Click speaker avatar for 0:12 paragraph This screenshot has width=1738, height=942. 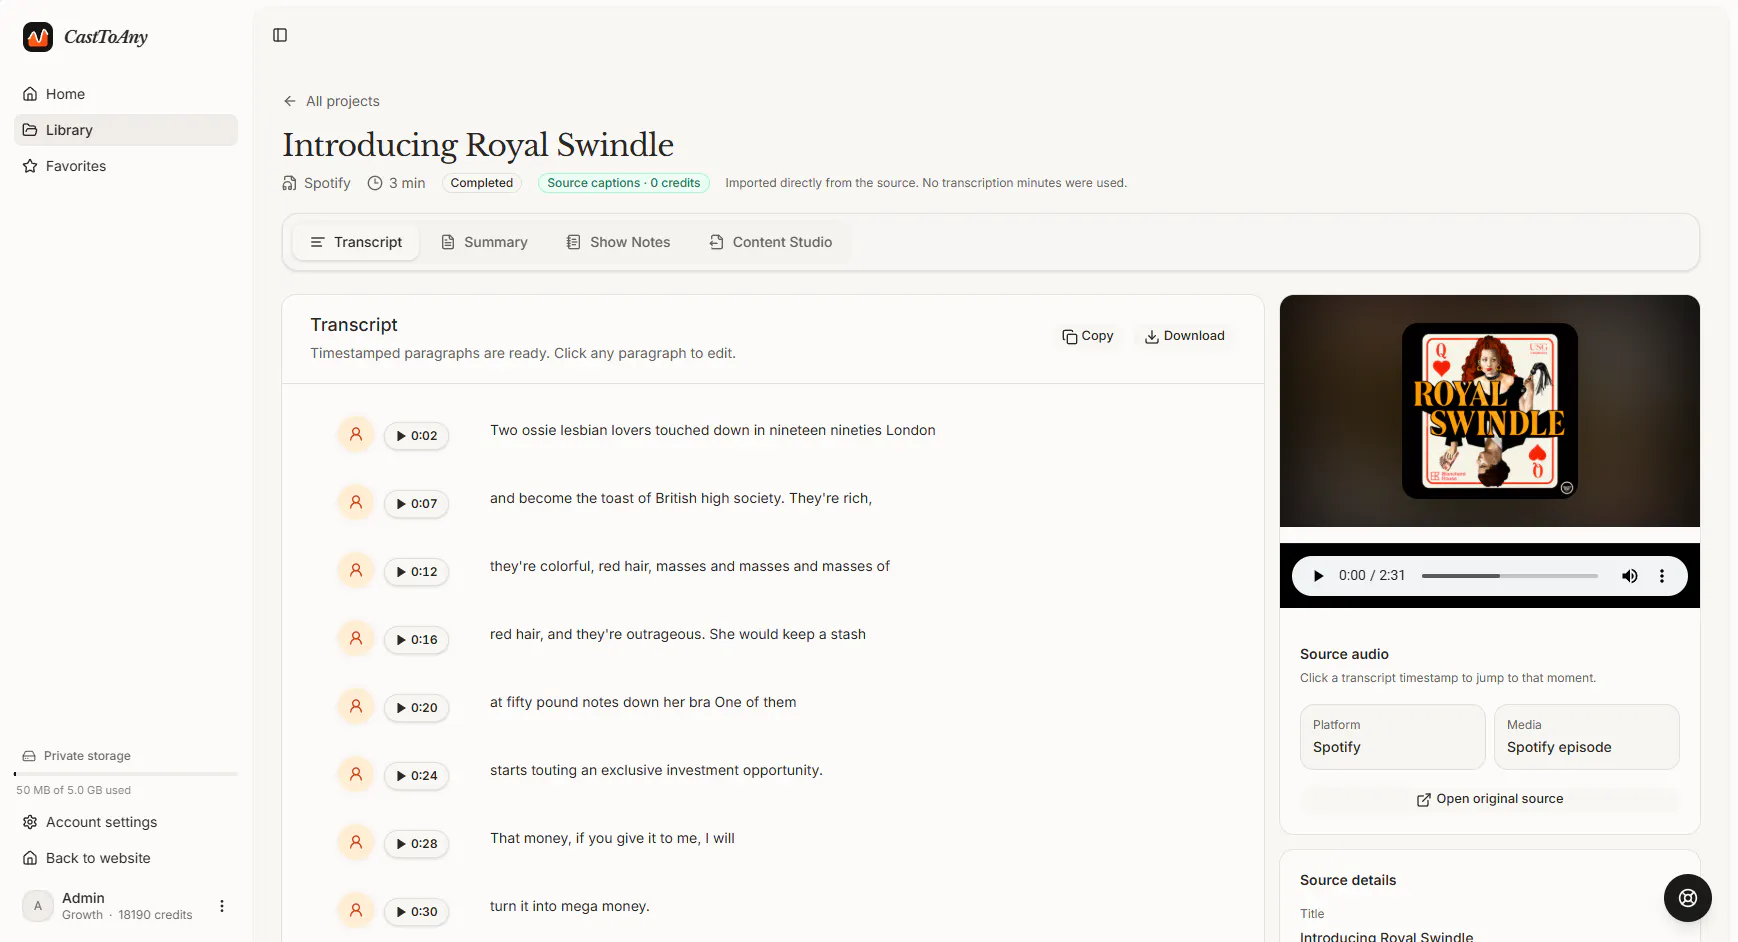pos(356,570)
